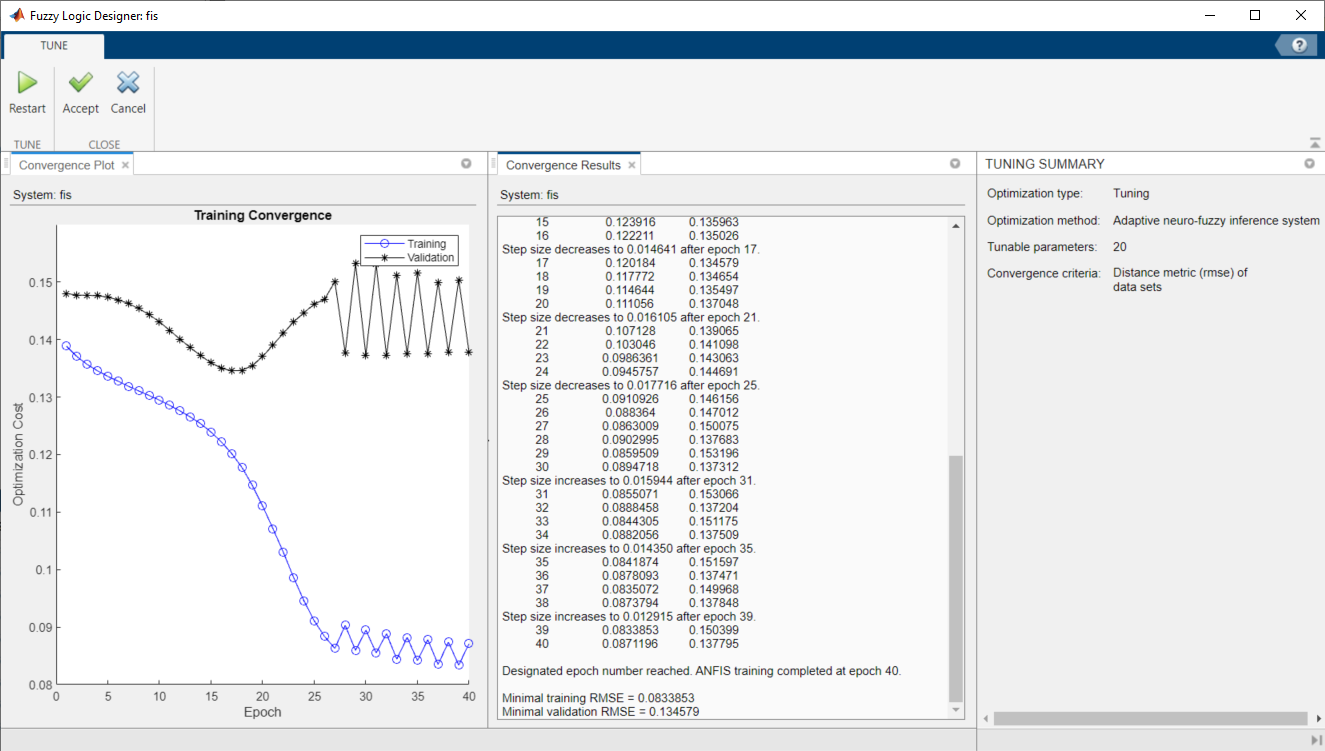Click inside the Training Convergence plot area
This screenshot has width=1325, height=751.
(260, 450)
